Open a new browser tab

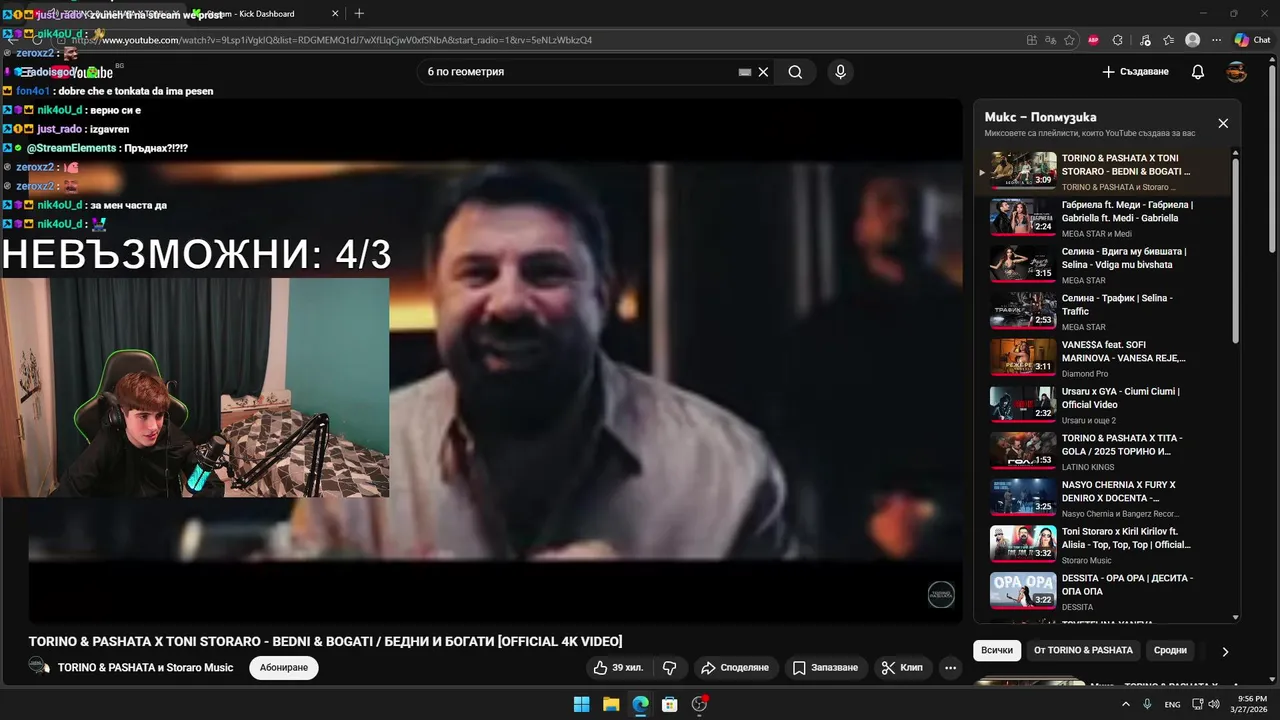click(x=359, y=13)
